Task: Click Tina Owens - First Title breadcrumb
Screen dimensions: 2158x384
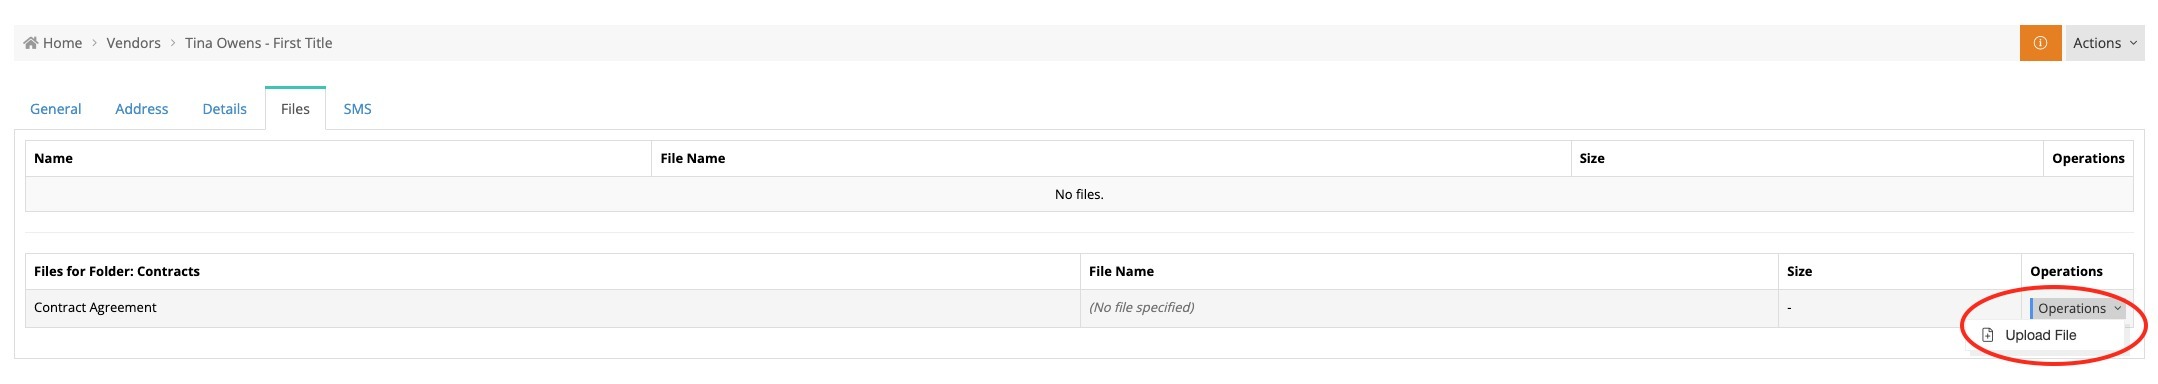Action: tap(259, 43)
